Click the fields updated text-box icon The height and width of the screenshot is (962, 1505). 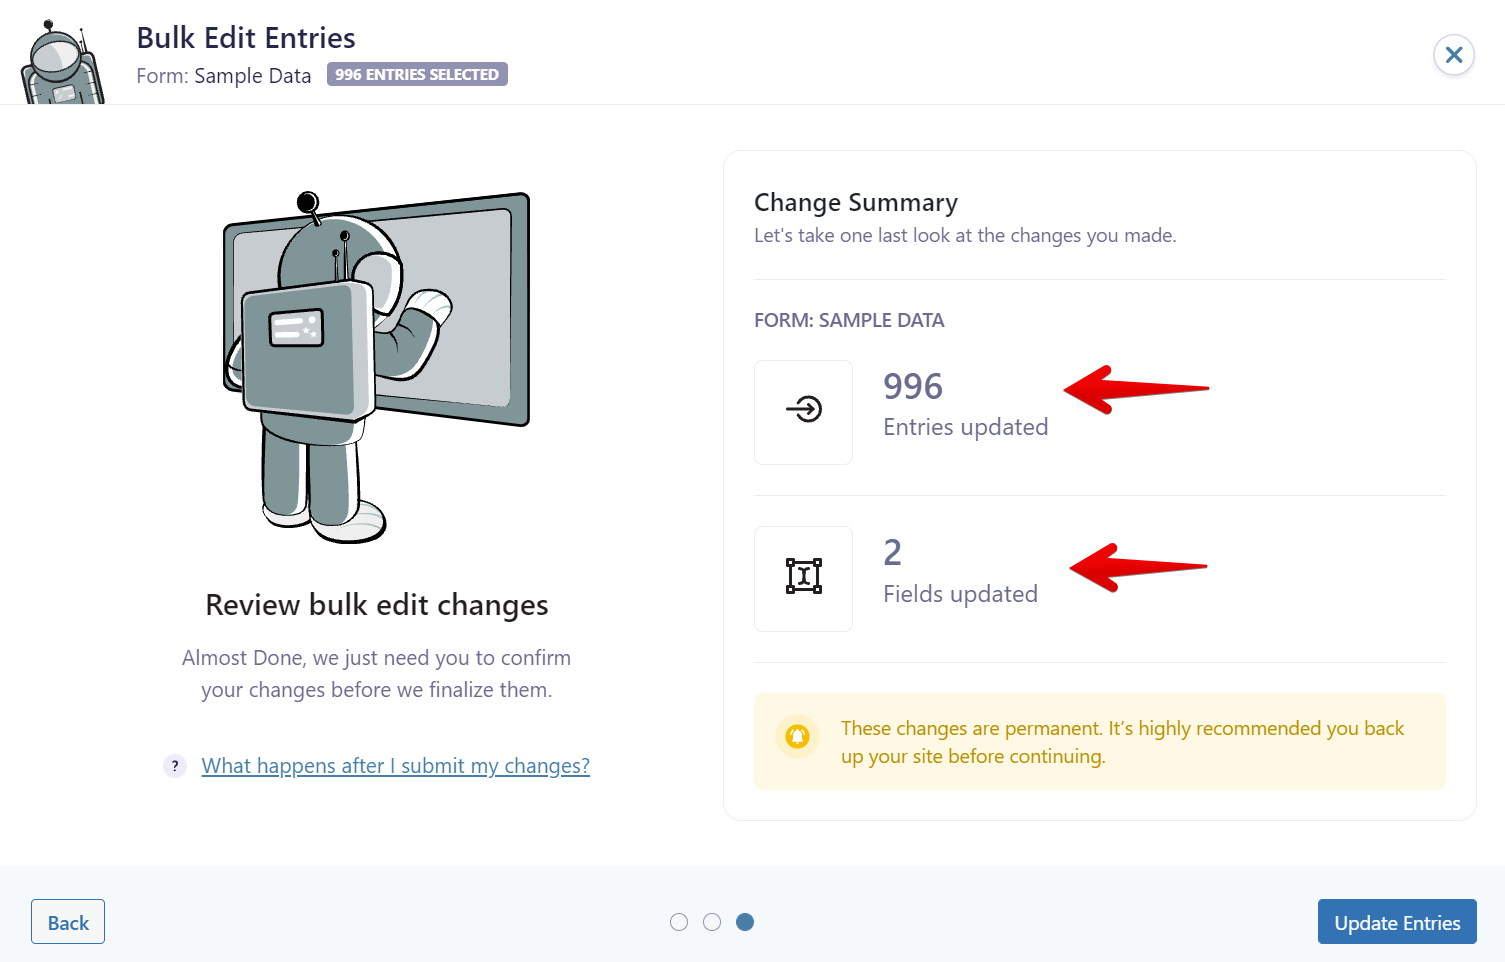[803, 577]
